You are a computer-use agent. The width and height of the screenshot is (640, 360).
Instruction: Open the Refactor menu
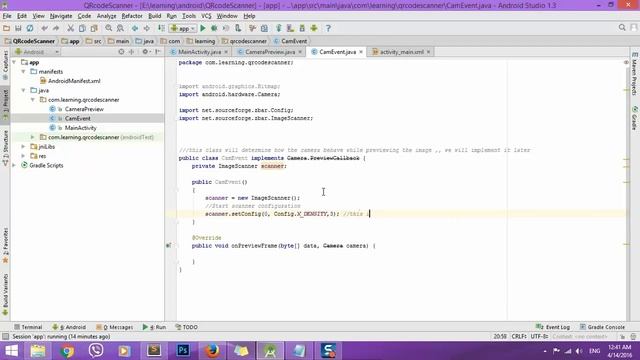pos(132,16)
